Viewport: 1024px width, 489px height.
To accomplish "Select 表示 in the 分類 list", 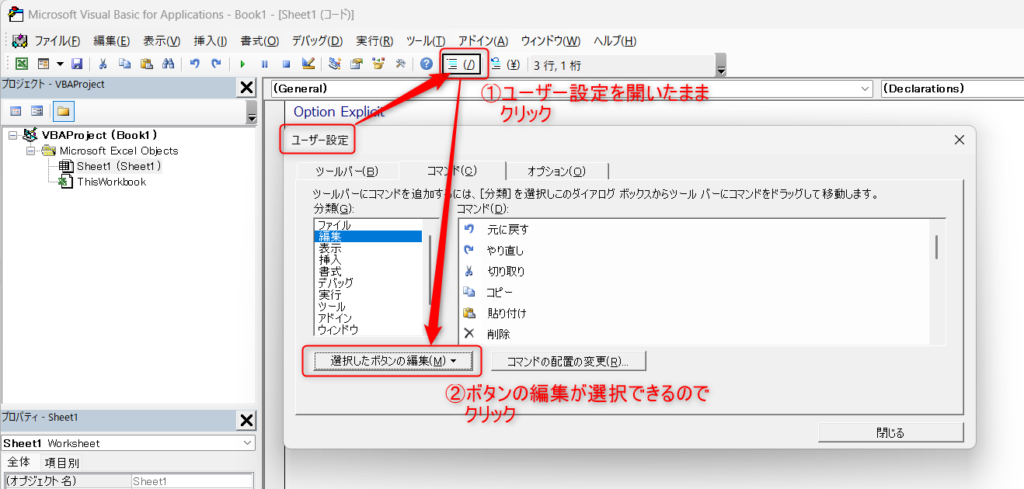I will coord(368,248).
